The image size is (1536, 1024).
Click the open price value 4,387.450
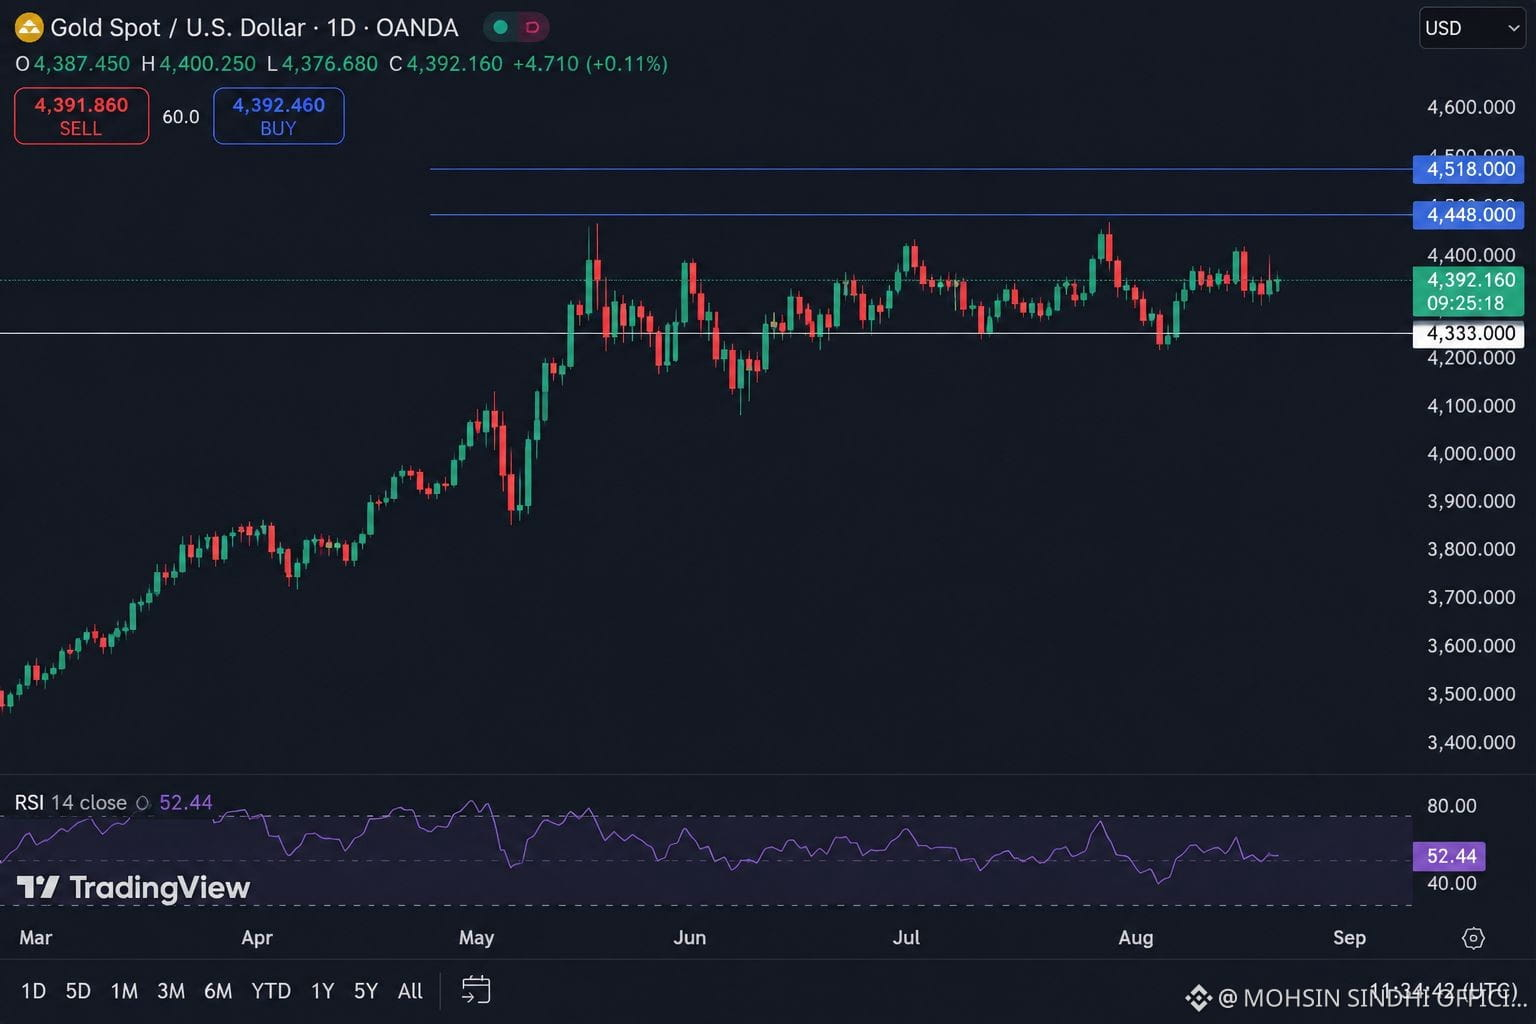point(82,64)
